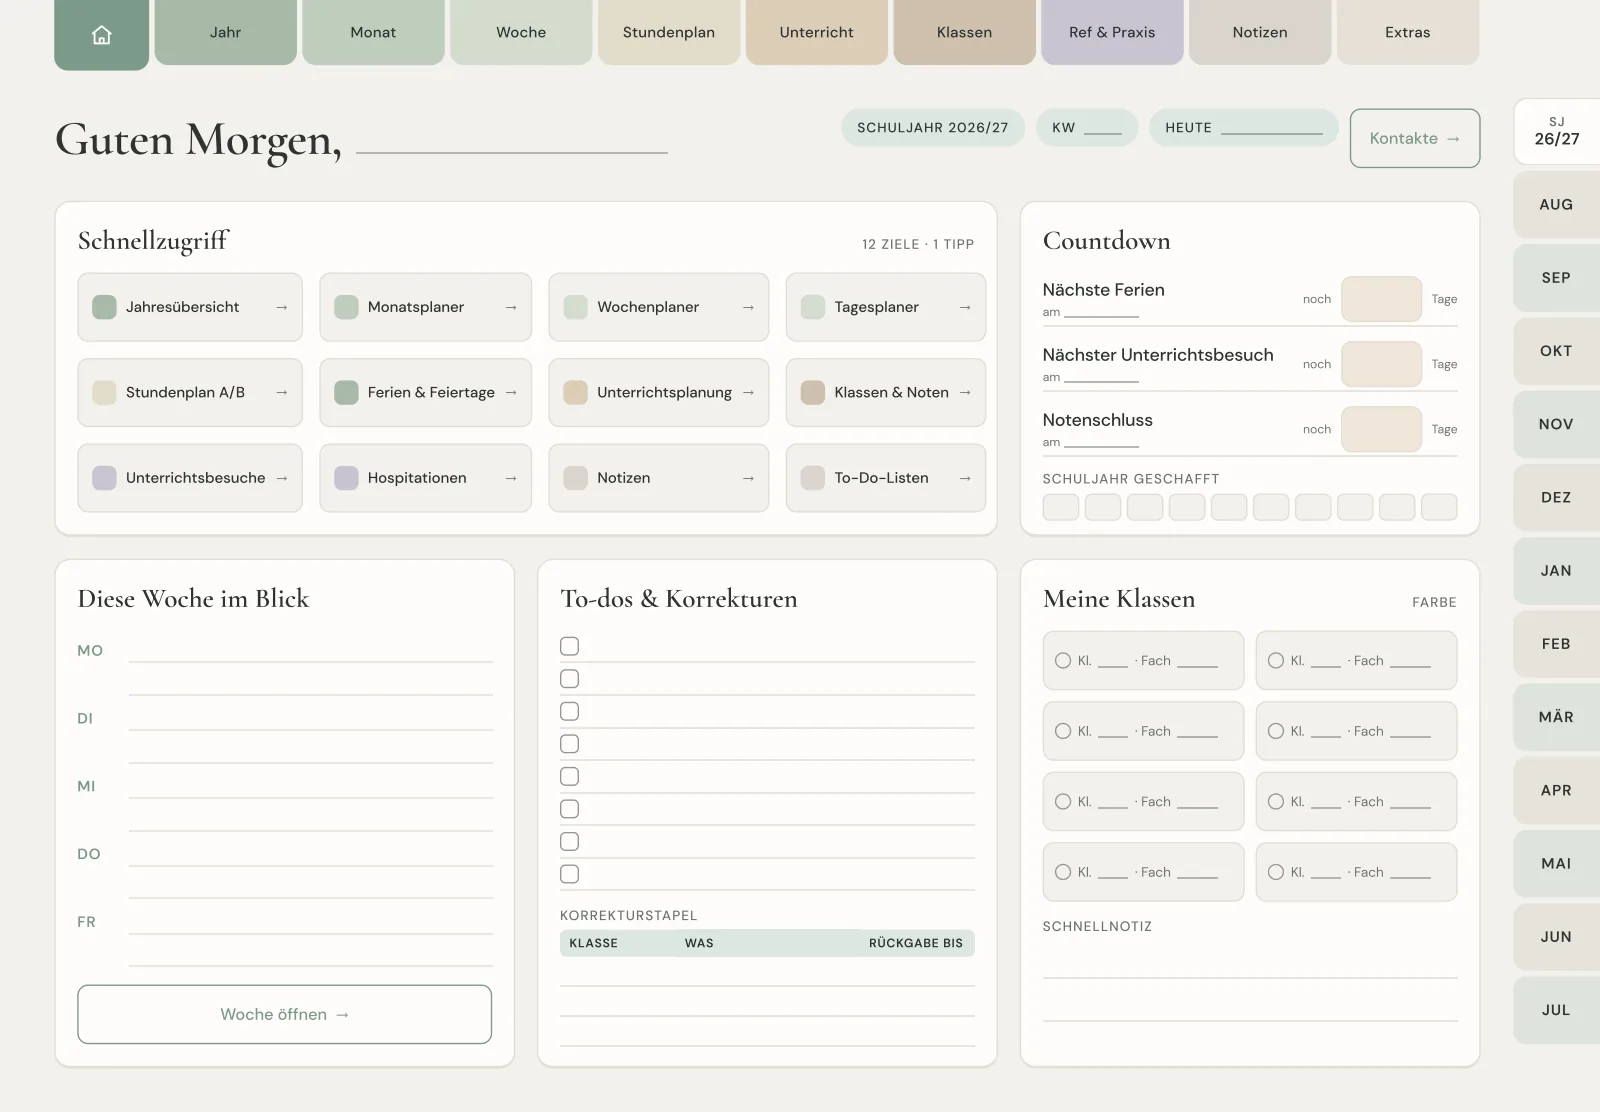Switch to the Jahr tab
Screen dimensions: 1600x1112
pos(225,32)
